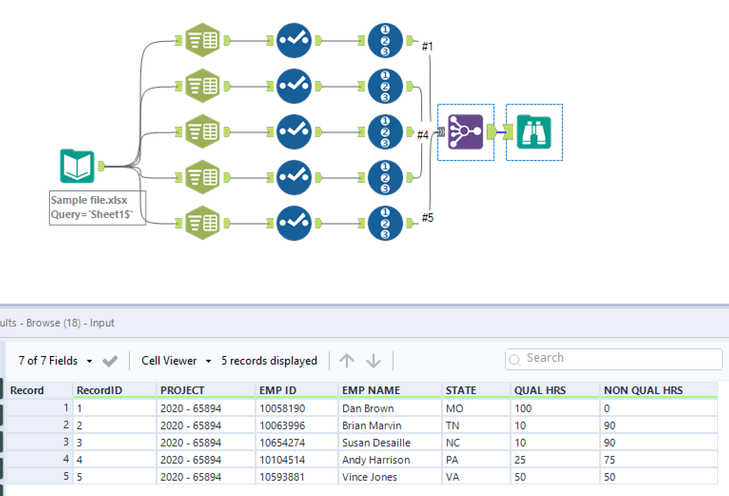This screenshot has height=496, width=729.
Task: Select EMP ID cell 10654274
Action: 297,443
